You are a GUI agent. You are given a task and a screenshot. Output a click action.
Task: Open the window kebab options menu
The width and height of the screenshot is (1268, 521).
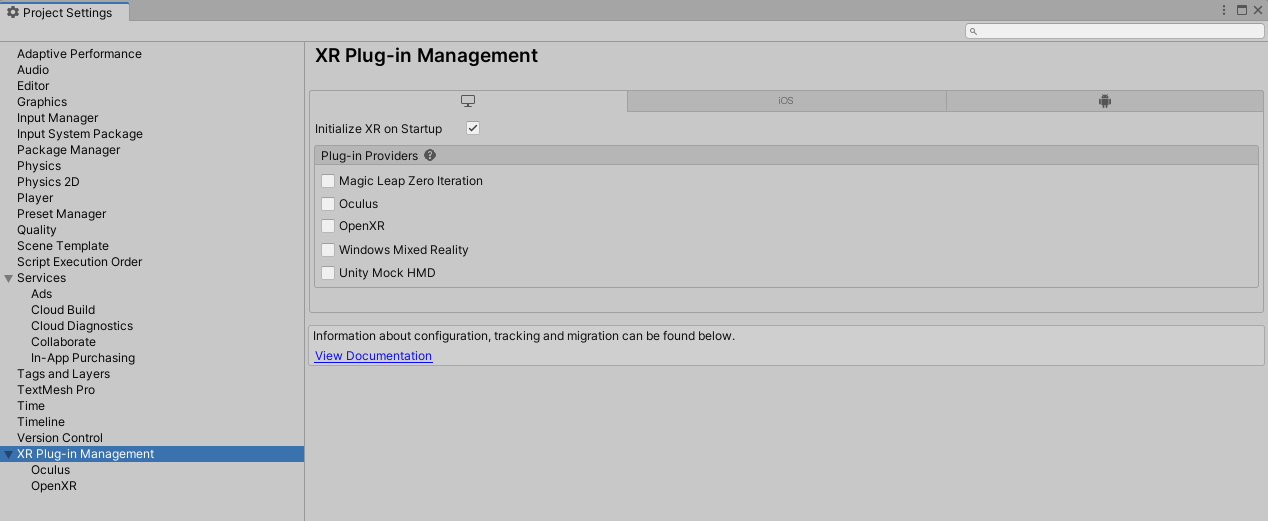(1224, 11)
